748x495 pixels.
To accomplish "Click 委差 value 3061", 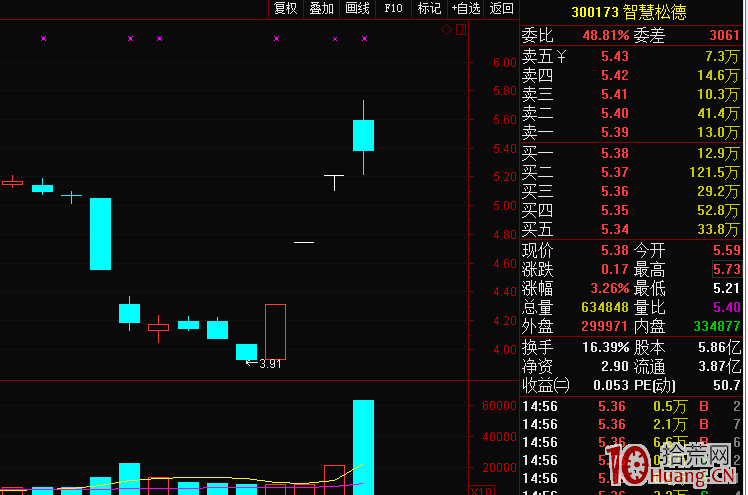I will (724, 35).
